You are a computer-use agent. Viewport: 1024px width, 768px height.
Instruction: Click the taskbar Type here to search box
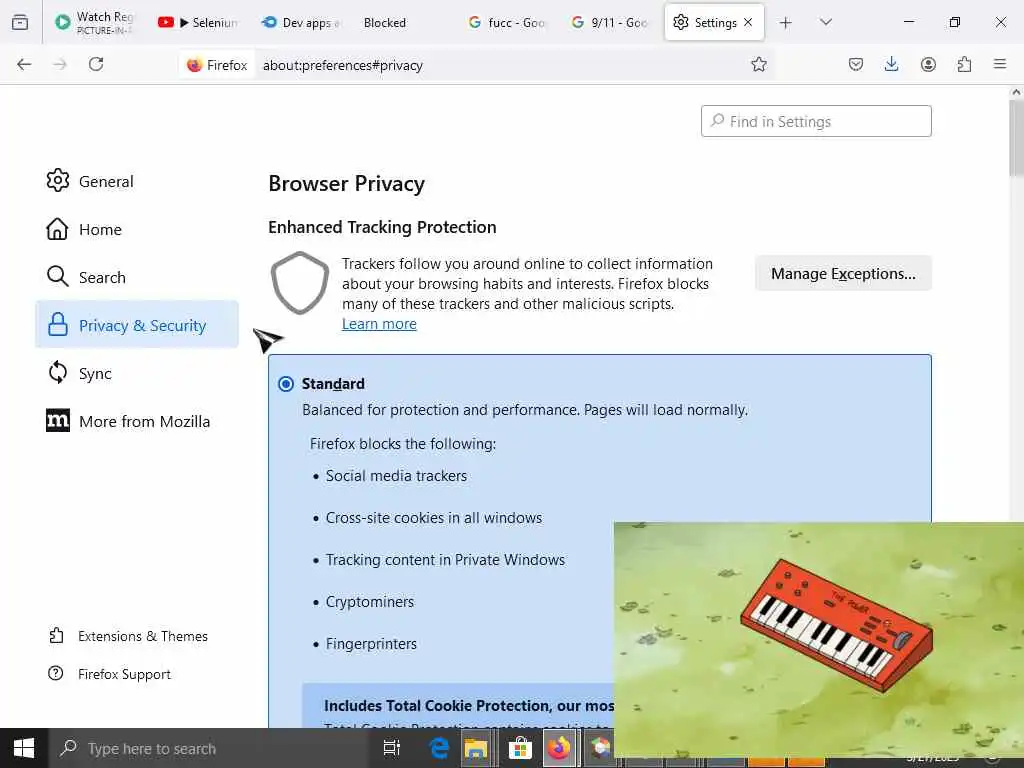(208, 748)
